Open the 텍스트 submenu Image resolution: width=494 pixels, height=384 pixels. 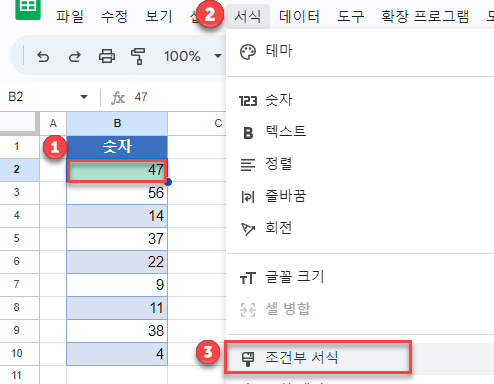click(360, 132)
